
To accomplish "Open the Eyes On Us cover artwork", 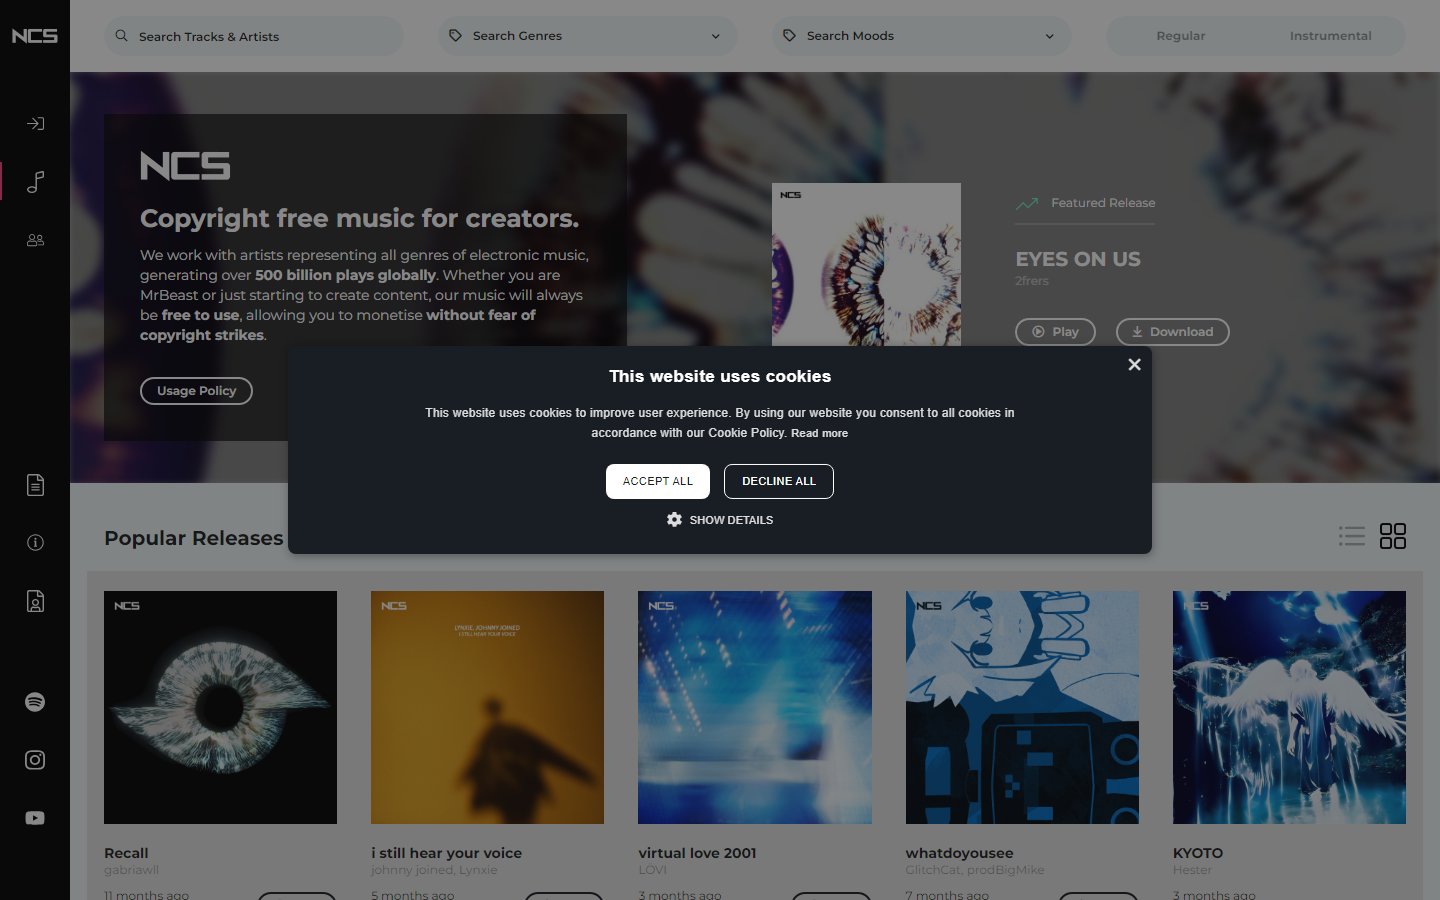I will click(x=866, y=265).
